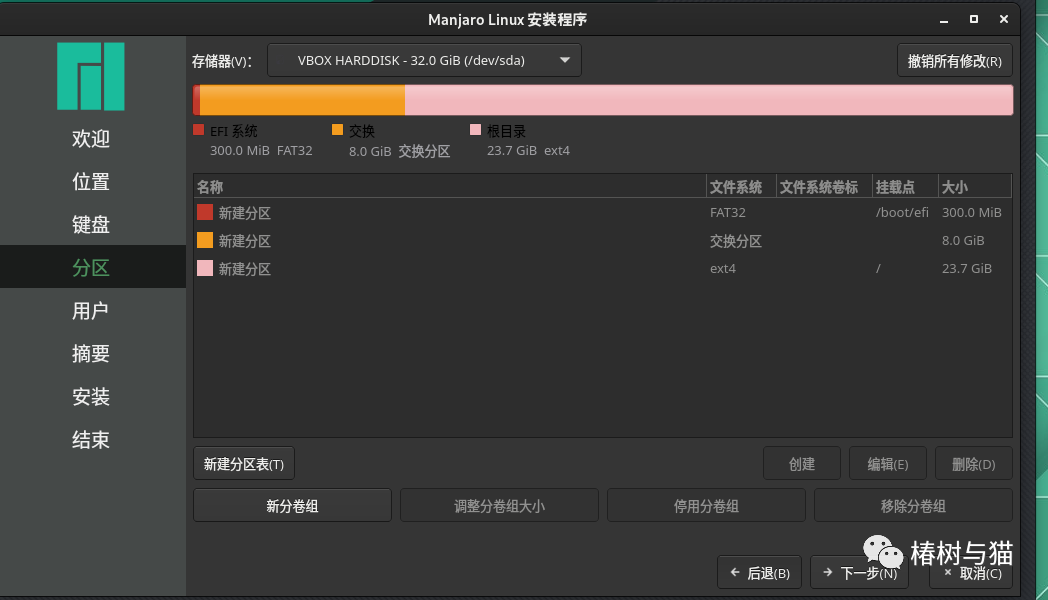Maximize the installer window
1048x600 pixels.
[x=974, y=19]
